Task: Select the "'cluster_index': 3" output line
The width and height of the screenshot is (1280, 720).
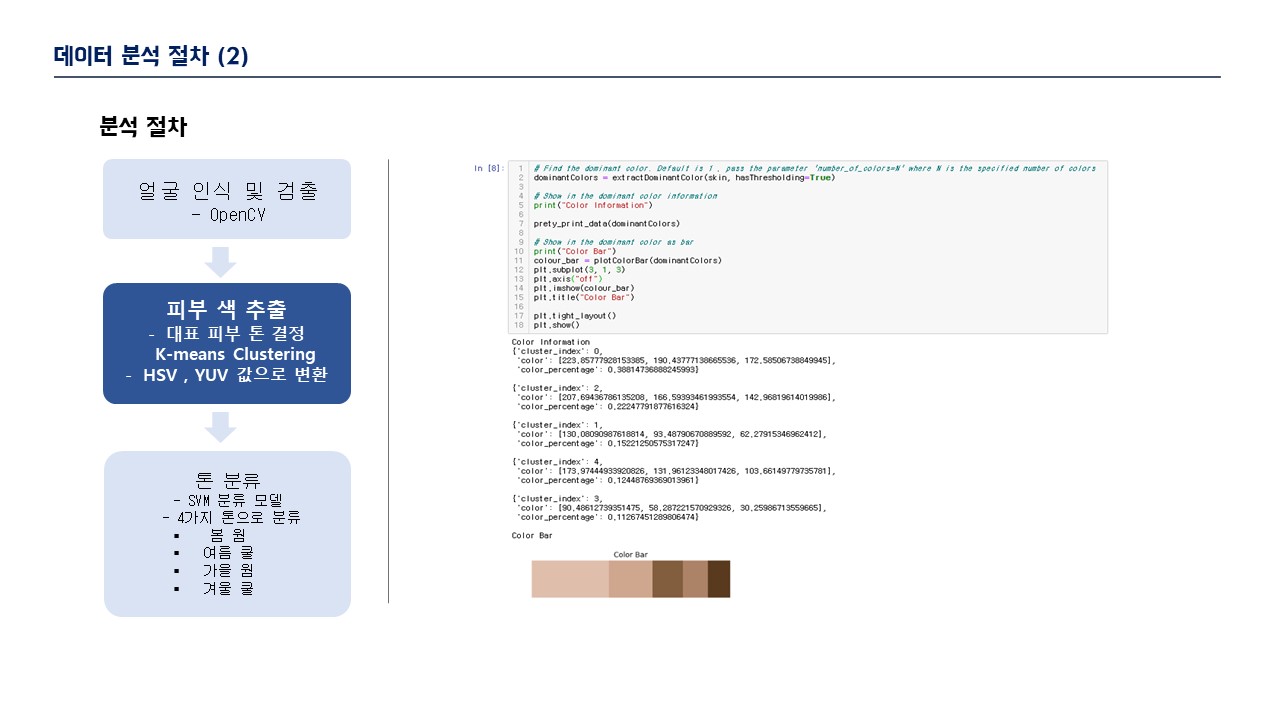Action: pyautogui.click(x=557, y=498)
